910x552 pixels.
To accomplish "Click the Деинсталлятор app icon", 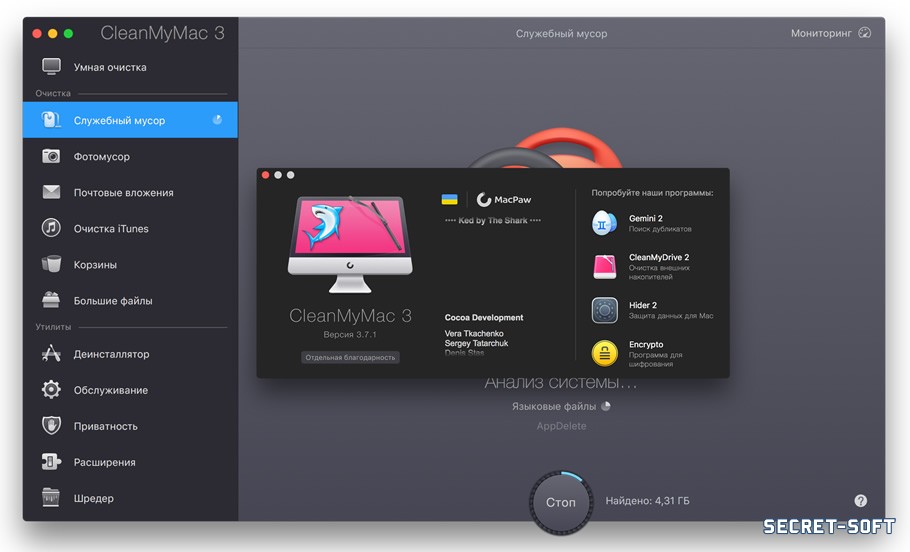I will [x=51, y=353].
